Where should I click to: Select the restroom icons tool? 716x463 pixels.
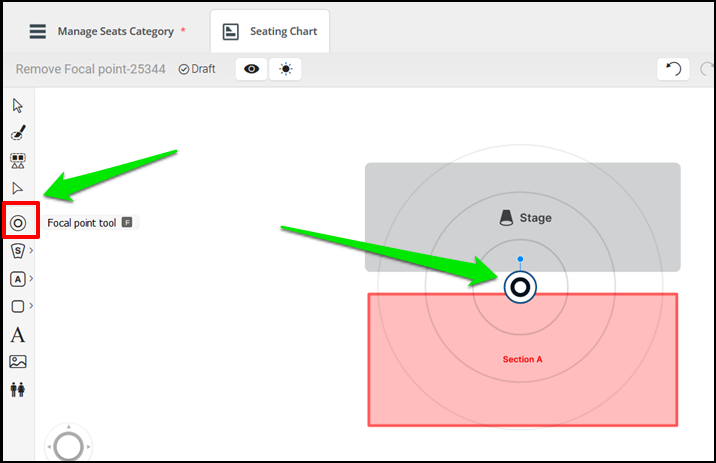[18, 389]
